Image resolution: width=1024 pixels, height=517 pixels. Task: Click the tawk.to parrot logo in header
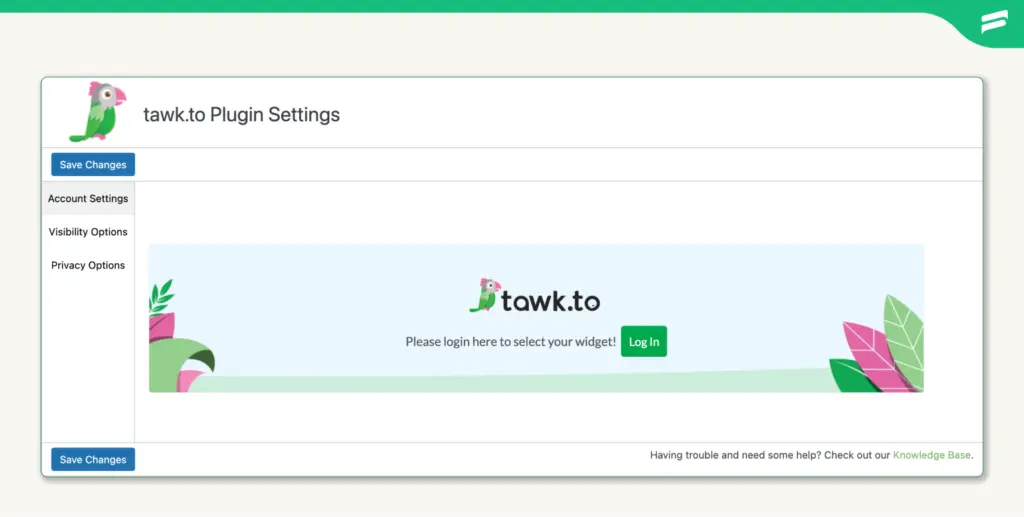point(98,112)
